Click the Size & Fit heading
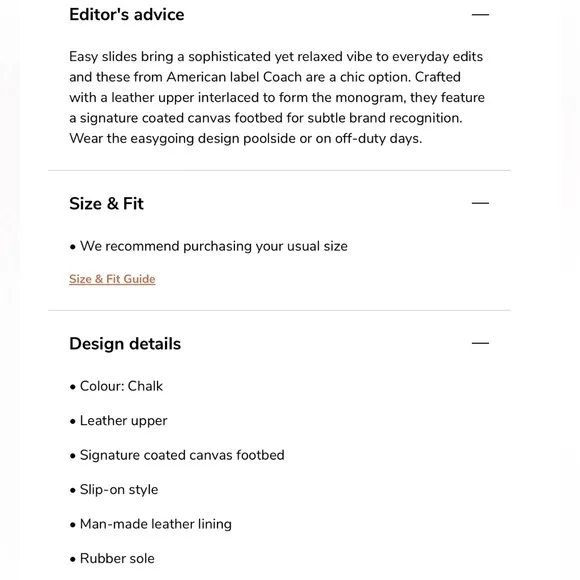The image size is (580, 580). pyautogui.click(x=106, y=203)
